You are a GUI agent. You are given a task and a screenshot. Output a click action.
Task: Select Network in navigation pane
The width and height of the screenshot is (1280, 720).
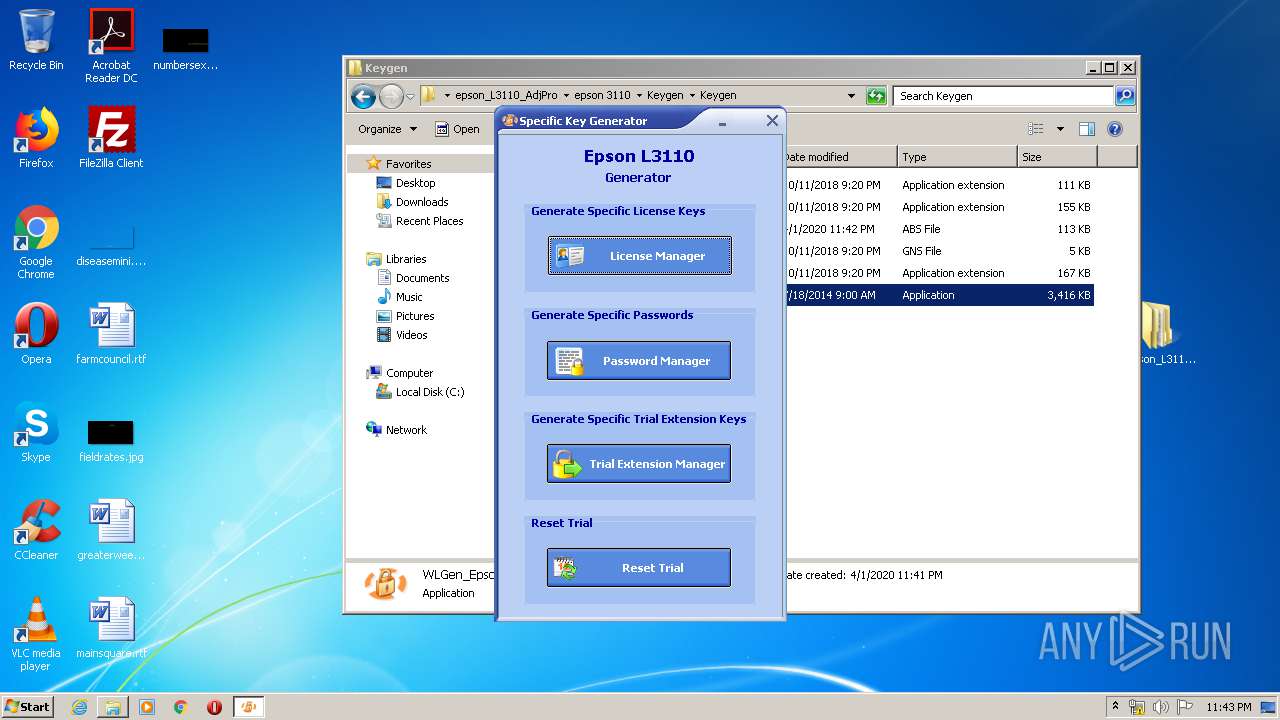(406, 430)
